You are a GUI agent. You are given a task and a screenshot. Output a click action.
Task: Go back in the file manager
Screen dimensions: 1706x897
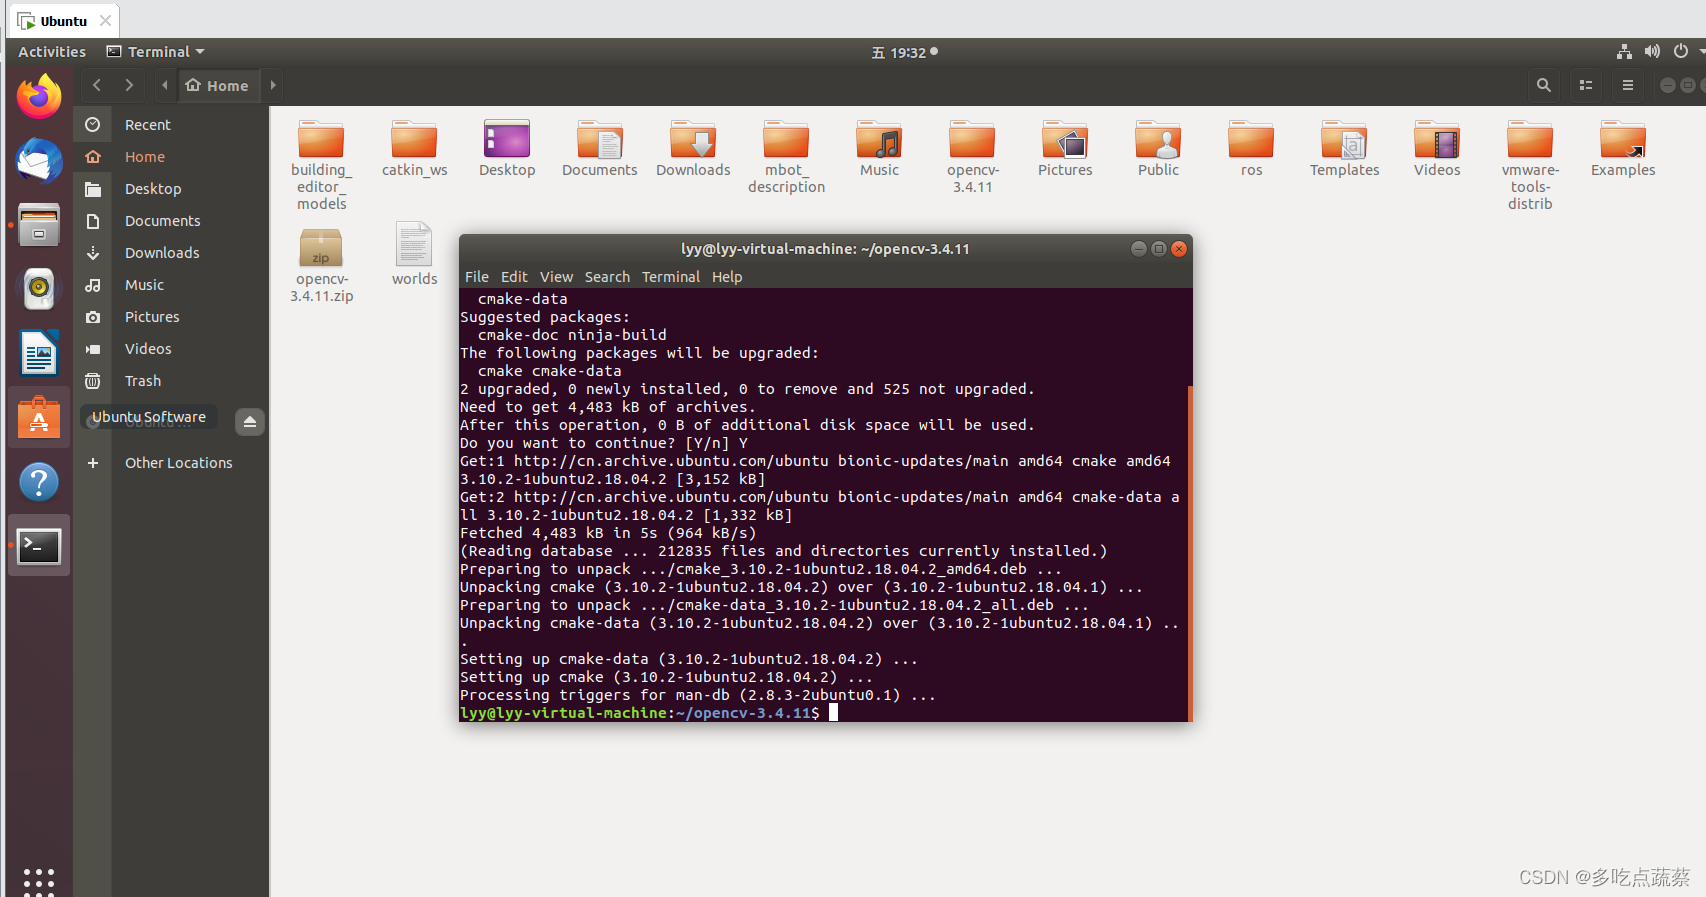[x=97, y=85]
